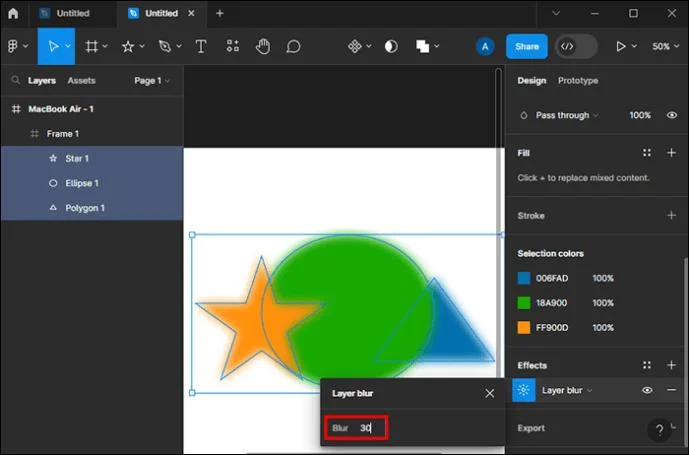Open the Pass through blend mode dropdown

[x=566, y=115]
